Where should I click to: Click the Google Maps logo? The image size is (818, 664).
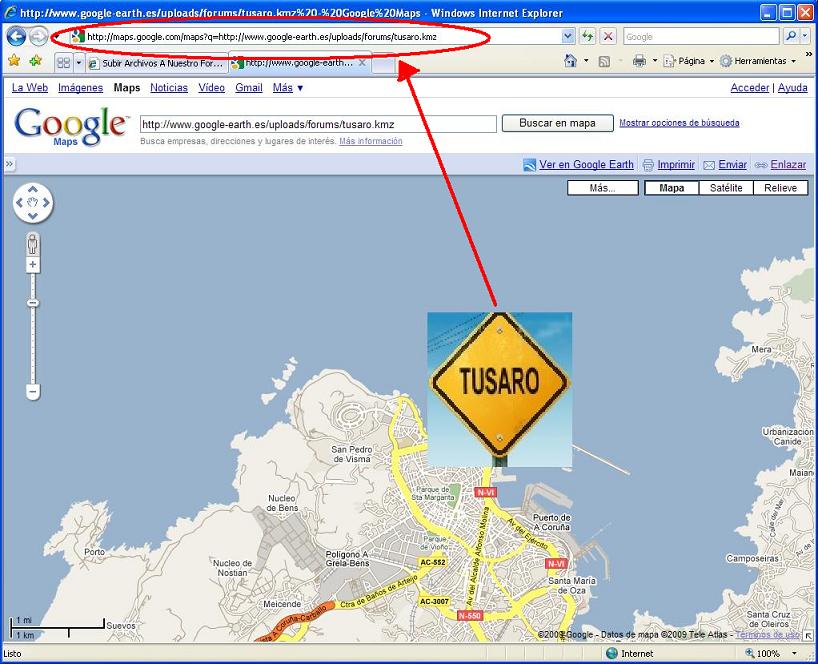pyautogui.click(x=71, y=126)
